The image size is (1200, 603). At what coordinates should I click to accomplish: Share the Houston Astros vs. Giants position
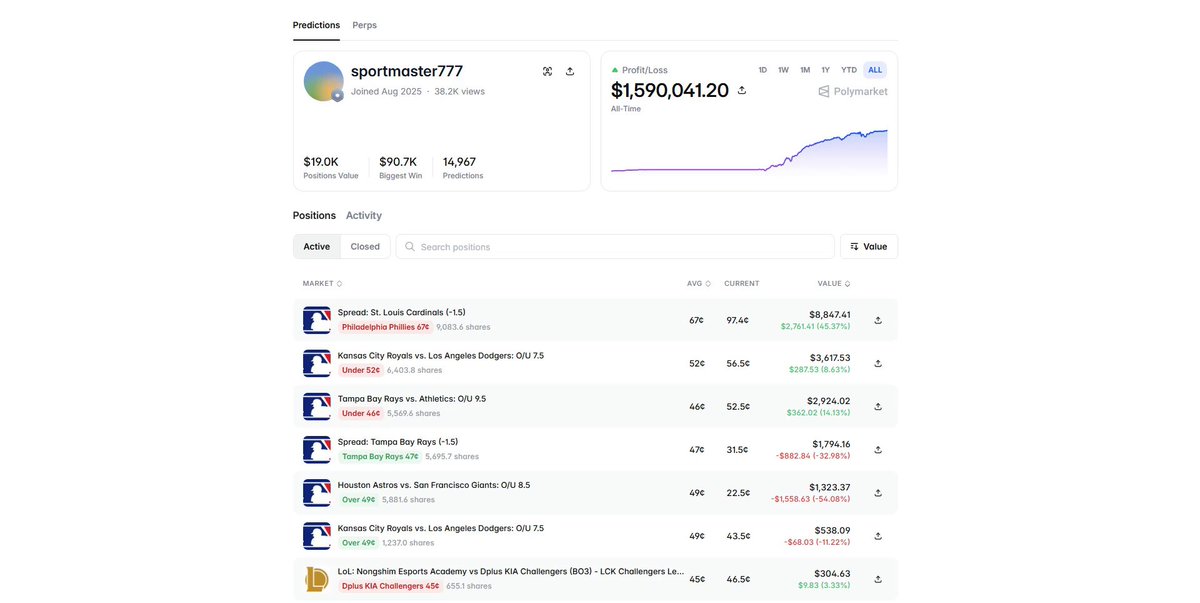[878, 492]
